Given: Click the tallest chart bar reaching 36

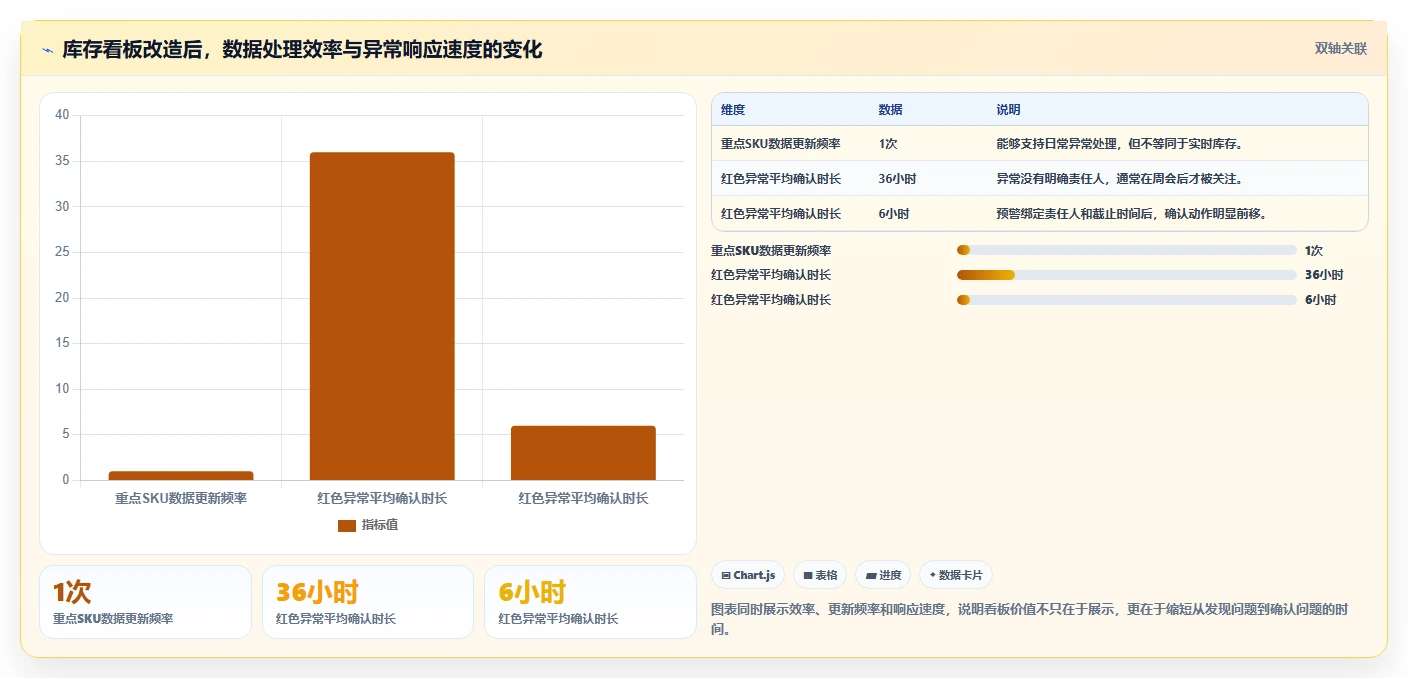Looking at the screenshot, I should 382,316.
